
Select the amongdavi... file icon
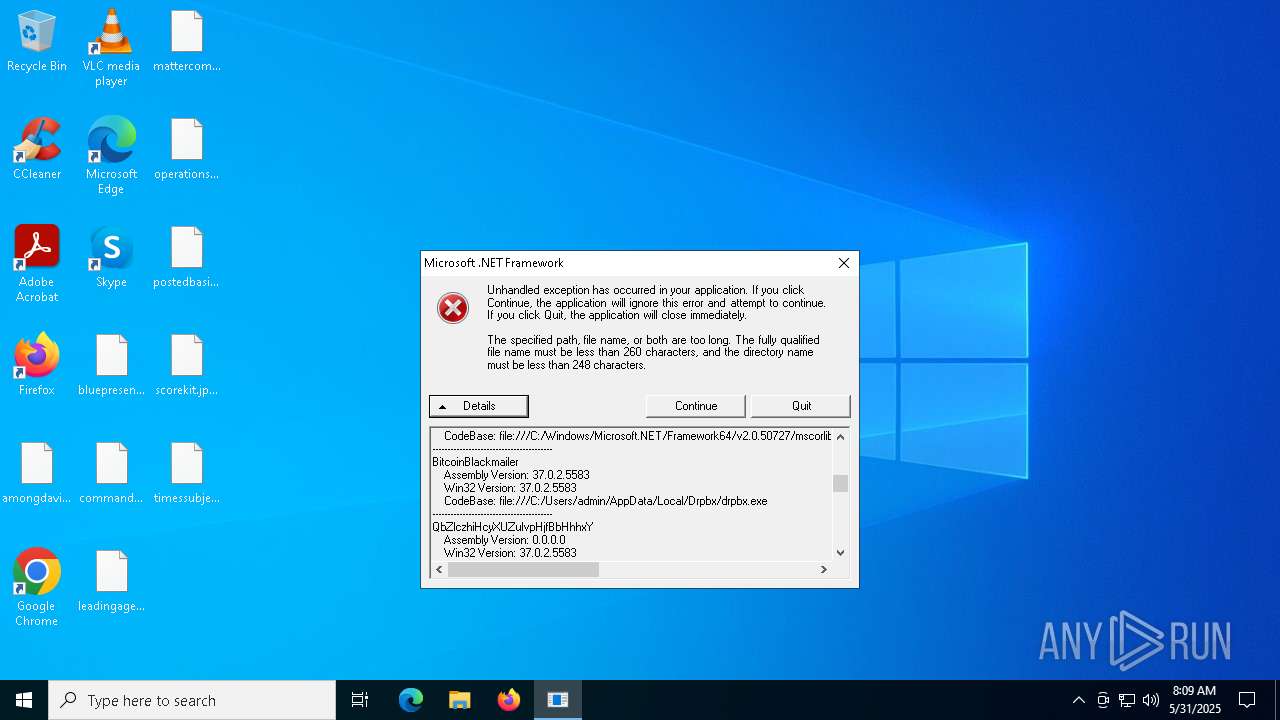pos(37,474)
